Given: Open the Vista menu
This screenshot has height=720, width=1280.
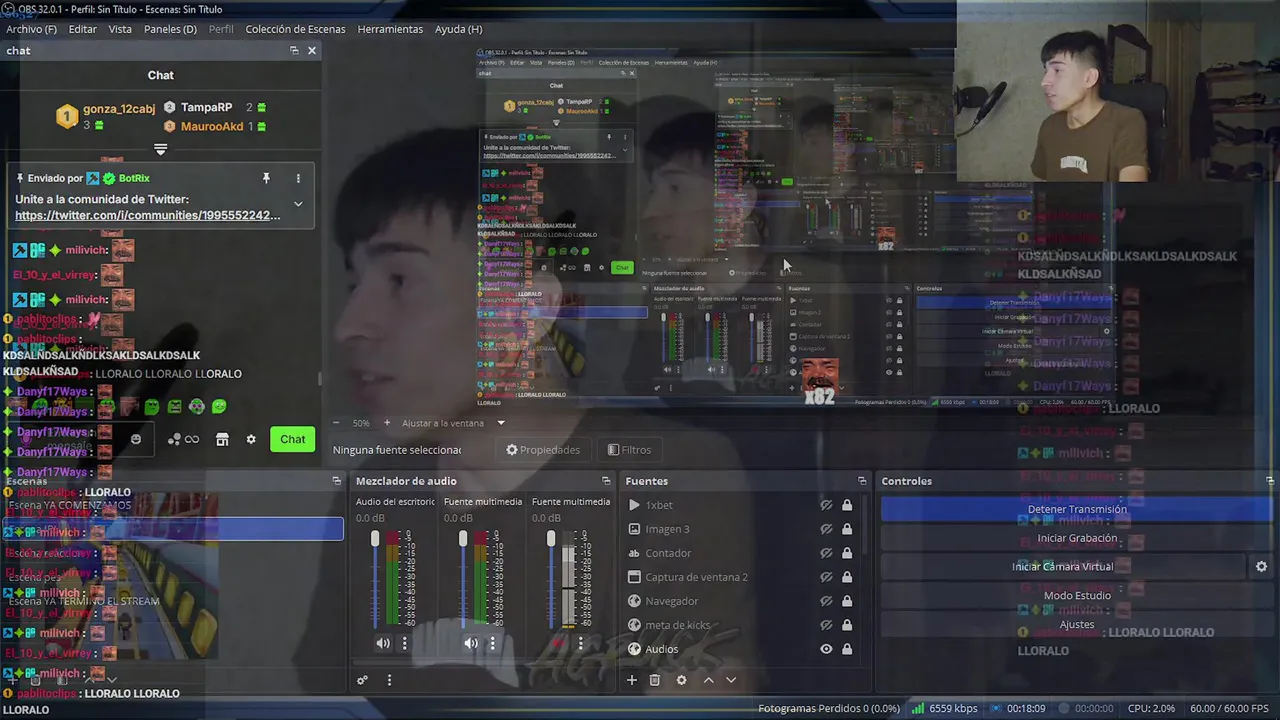Looking at the screenshot, I should click(x=120, y=29).
